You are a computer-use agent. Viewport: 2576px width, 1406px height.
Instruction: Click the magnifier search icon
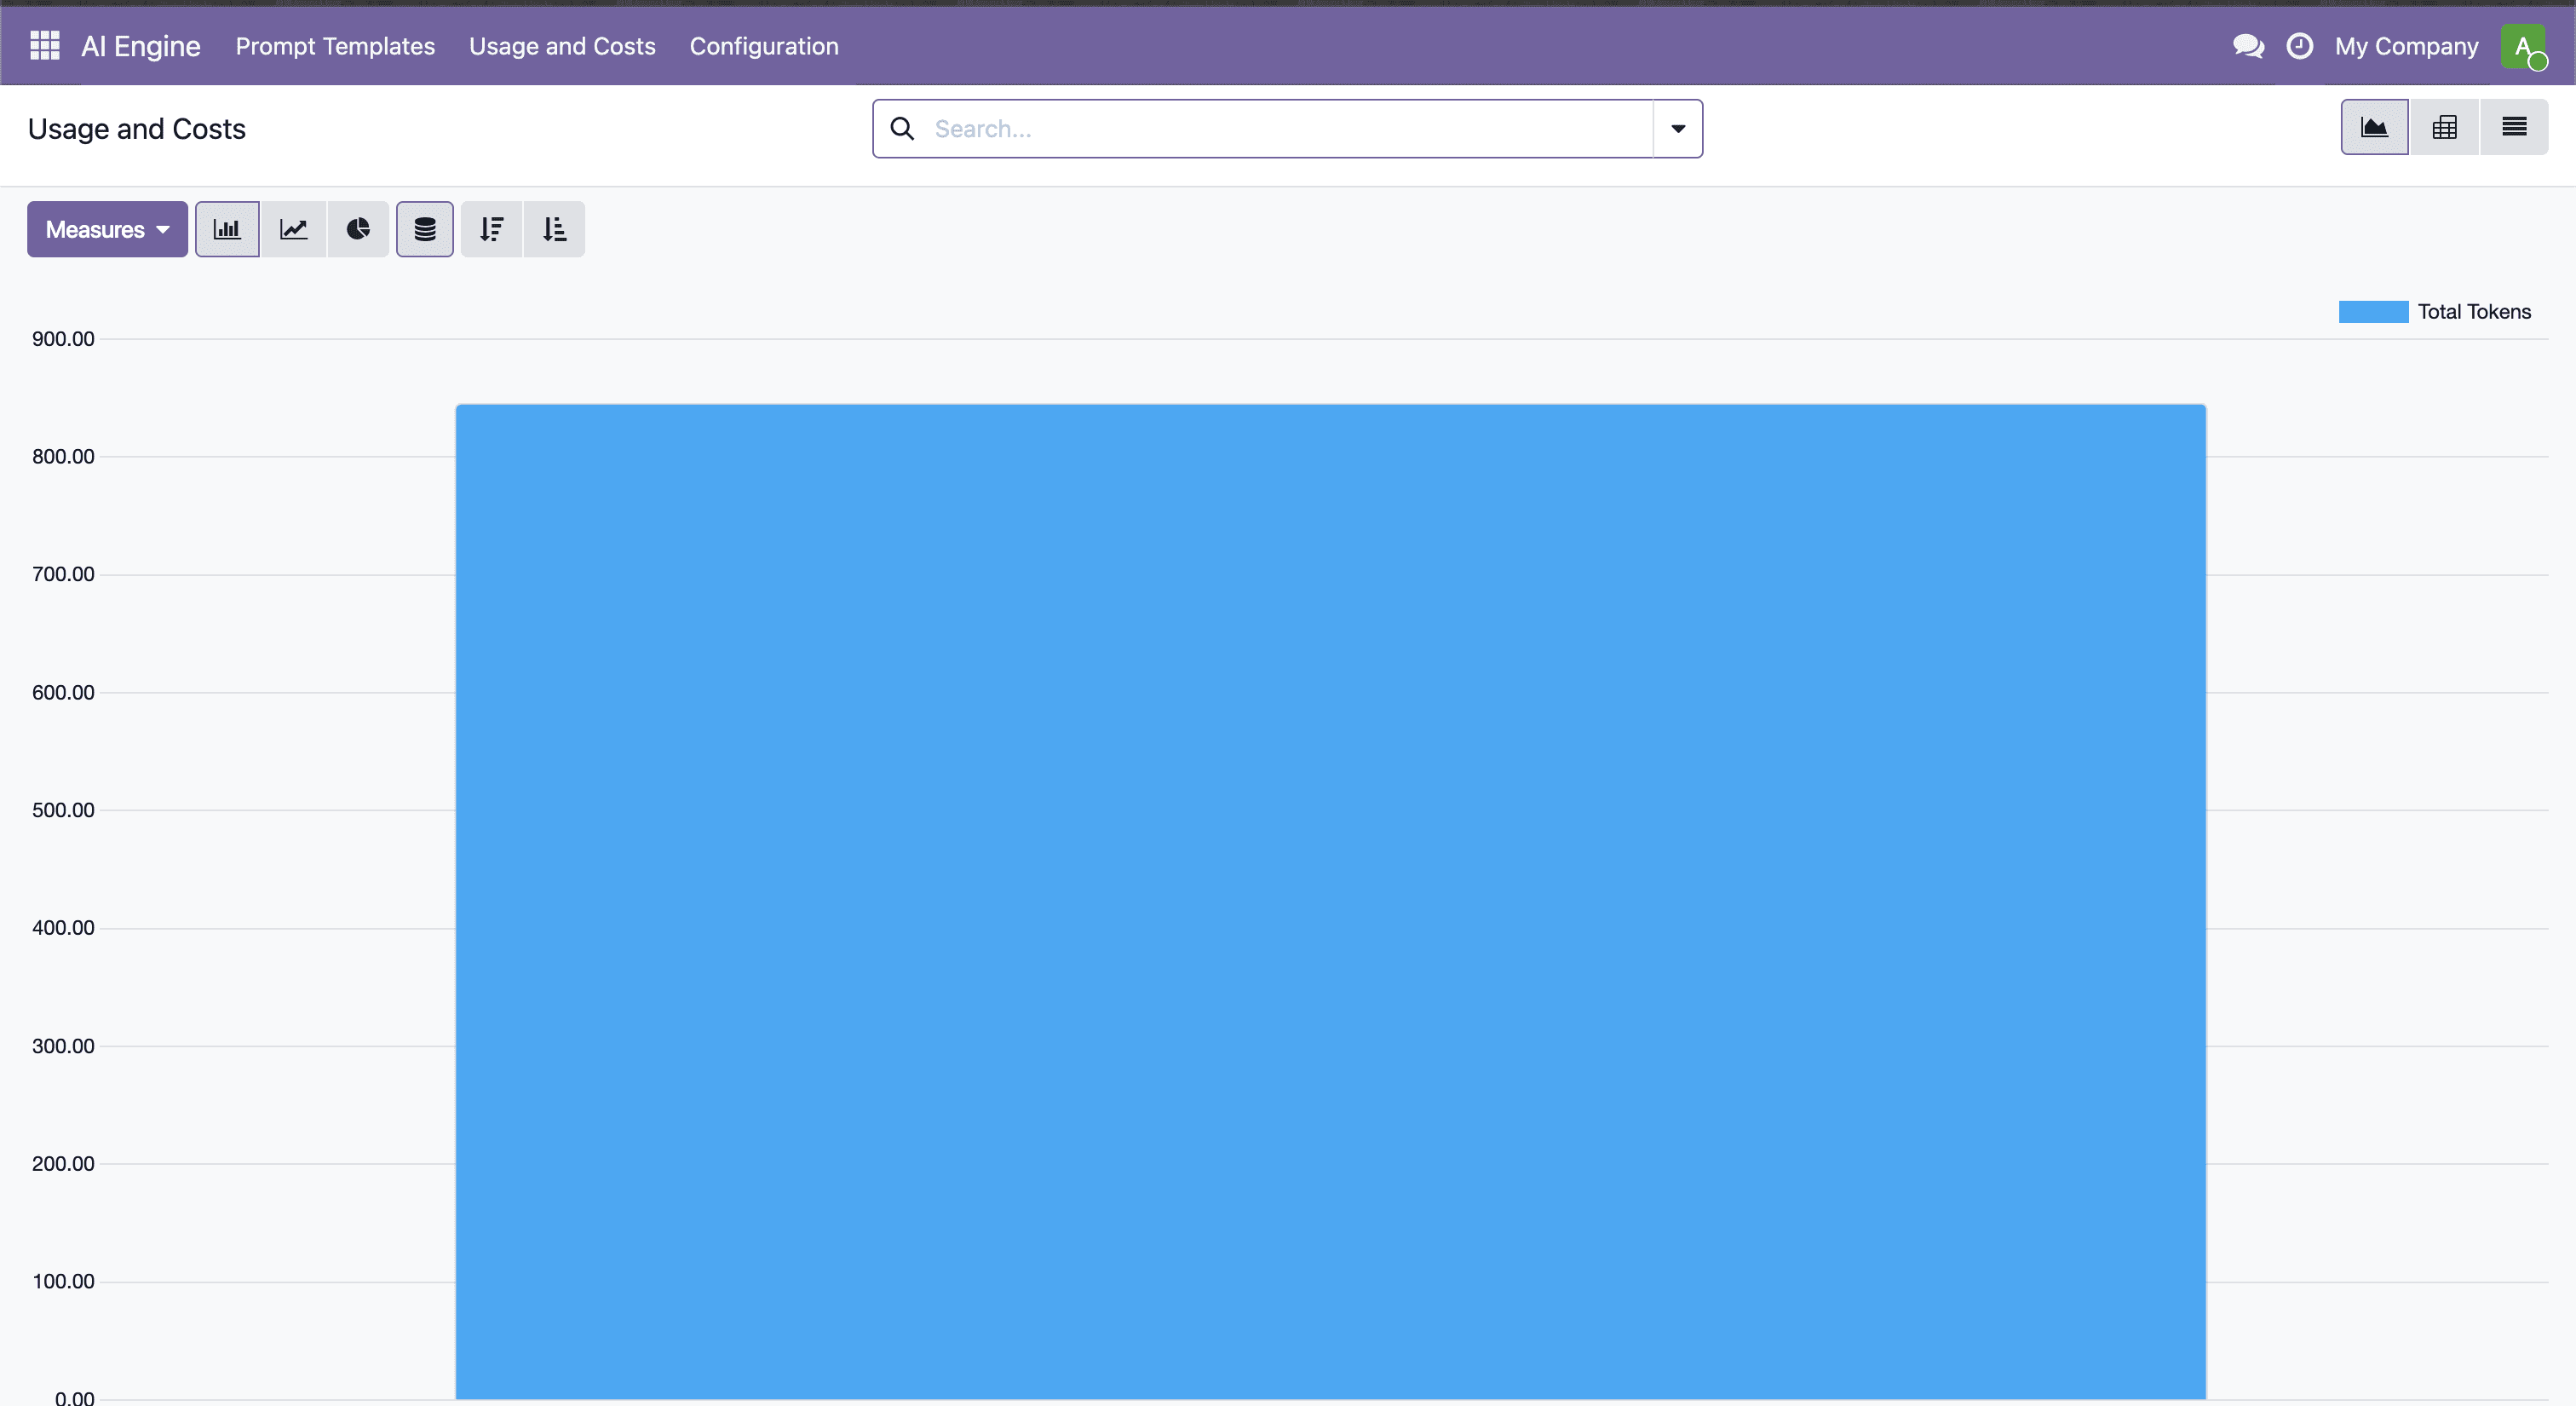902,129
